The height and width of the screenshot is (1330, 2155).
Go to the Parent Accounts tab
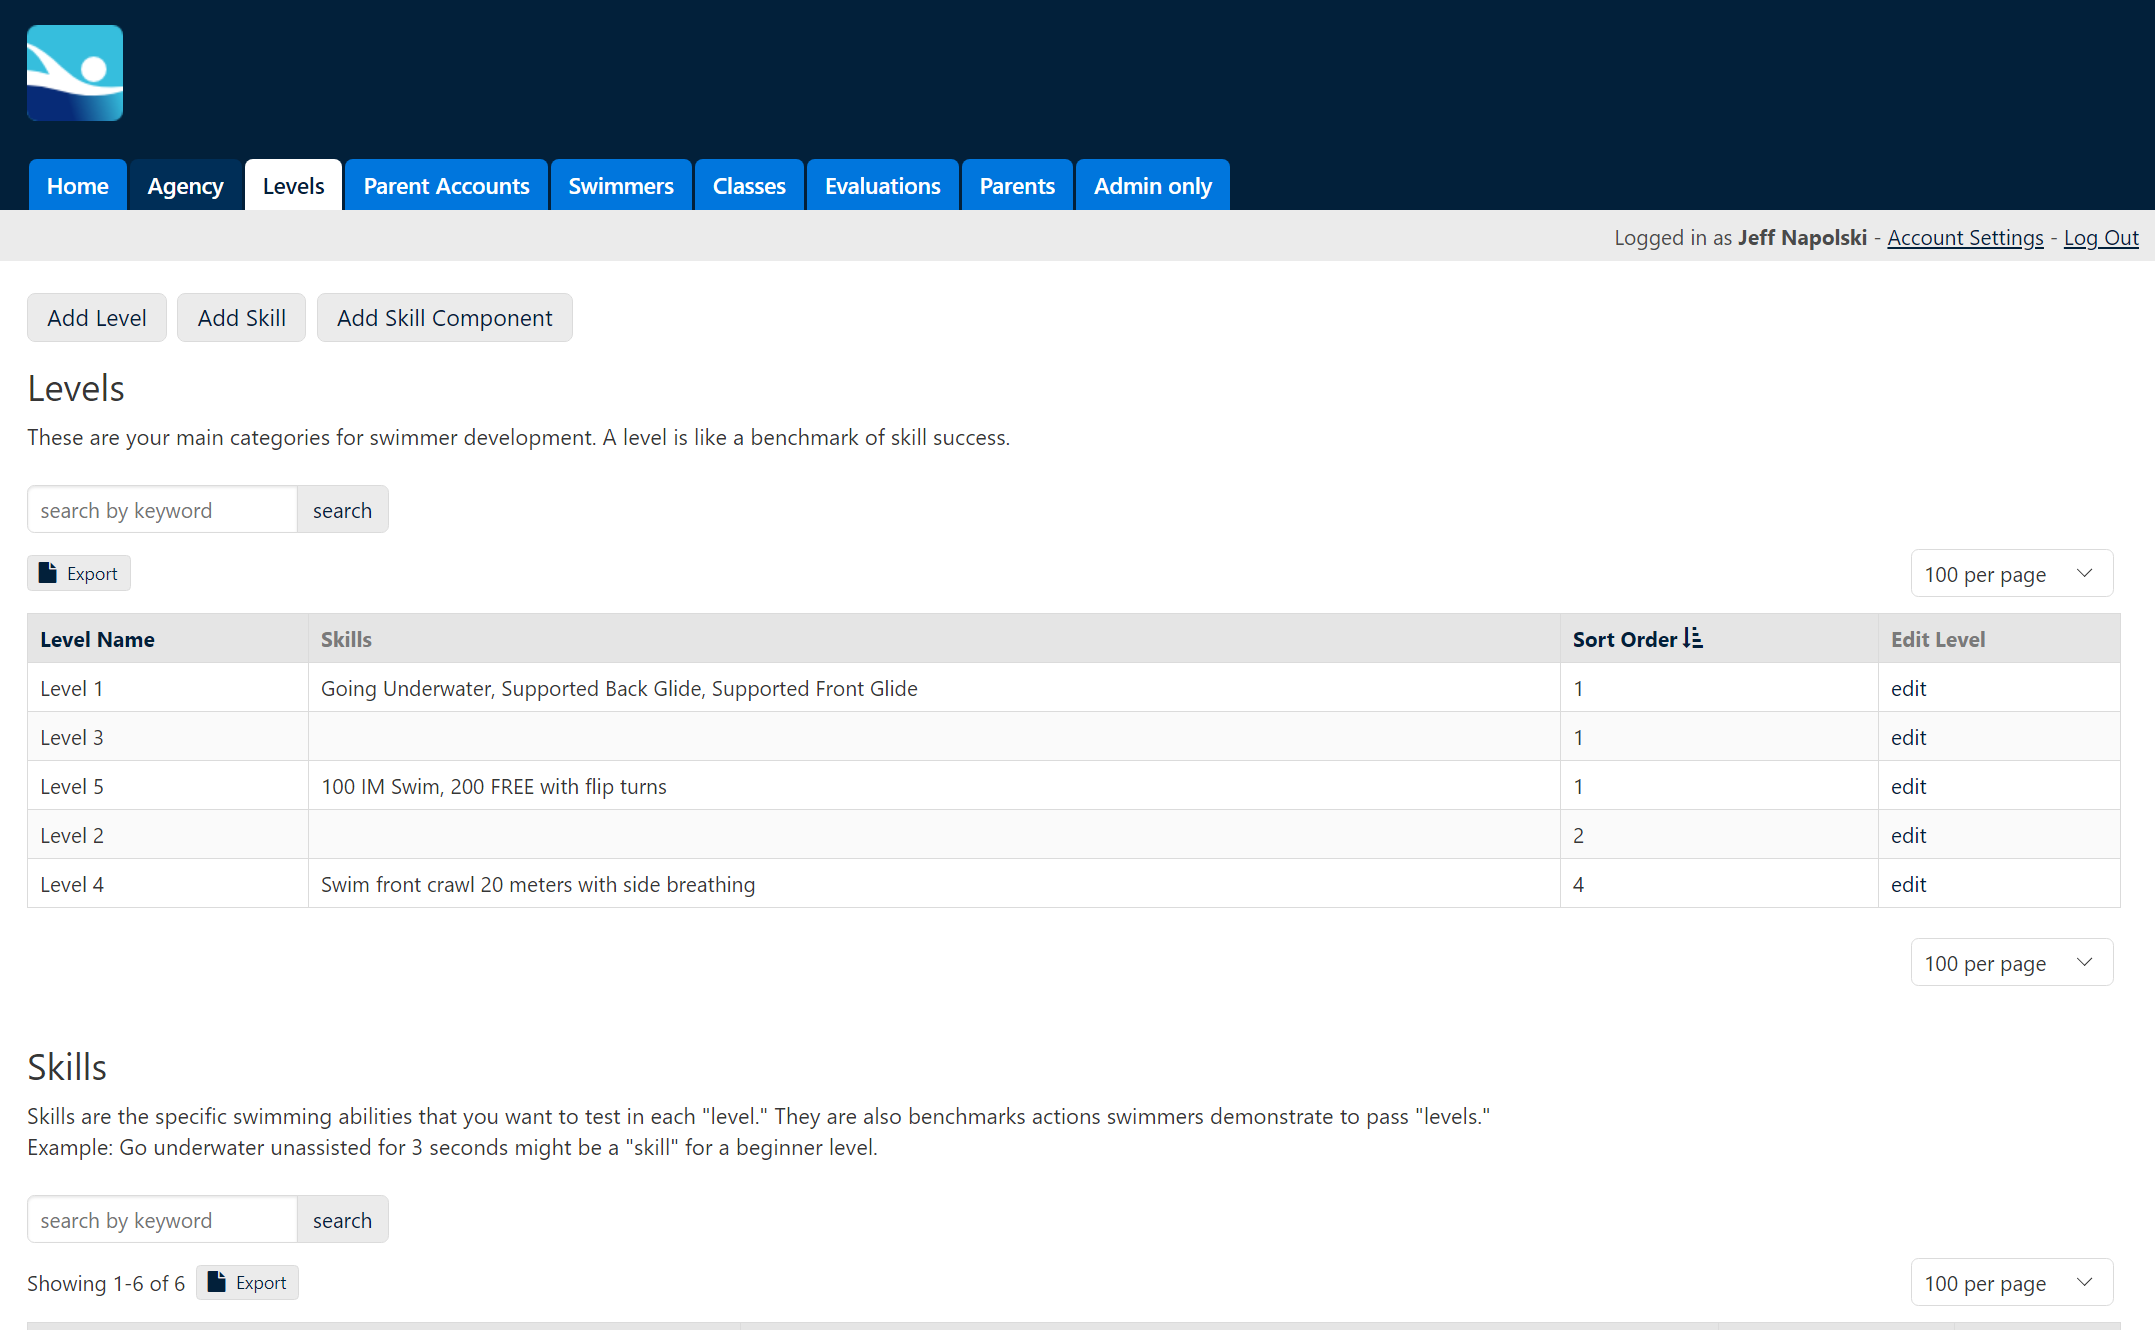446,186
